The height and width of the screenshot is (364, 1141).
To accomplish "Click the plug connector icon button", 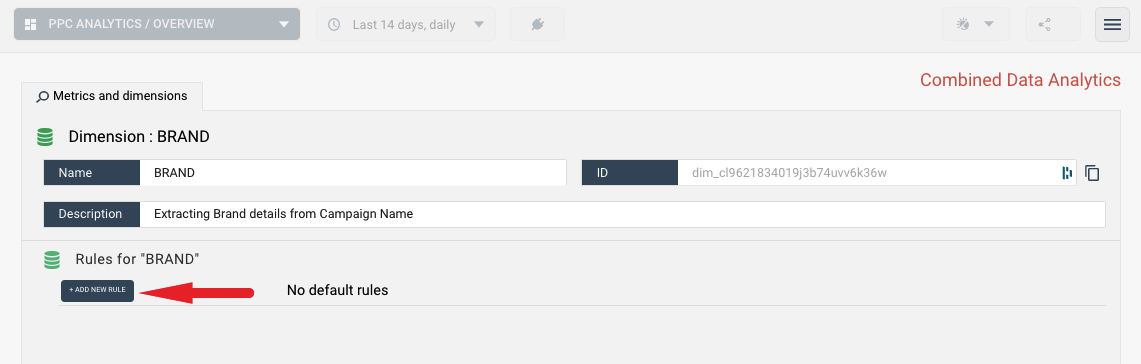I will [537, 25].
